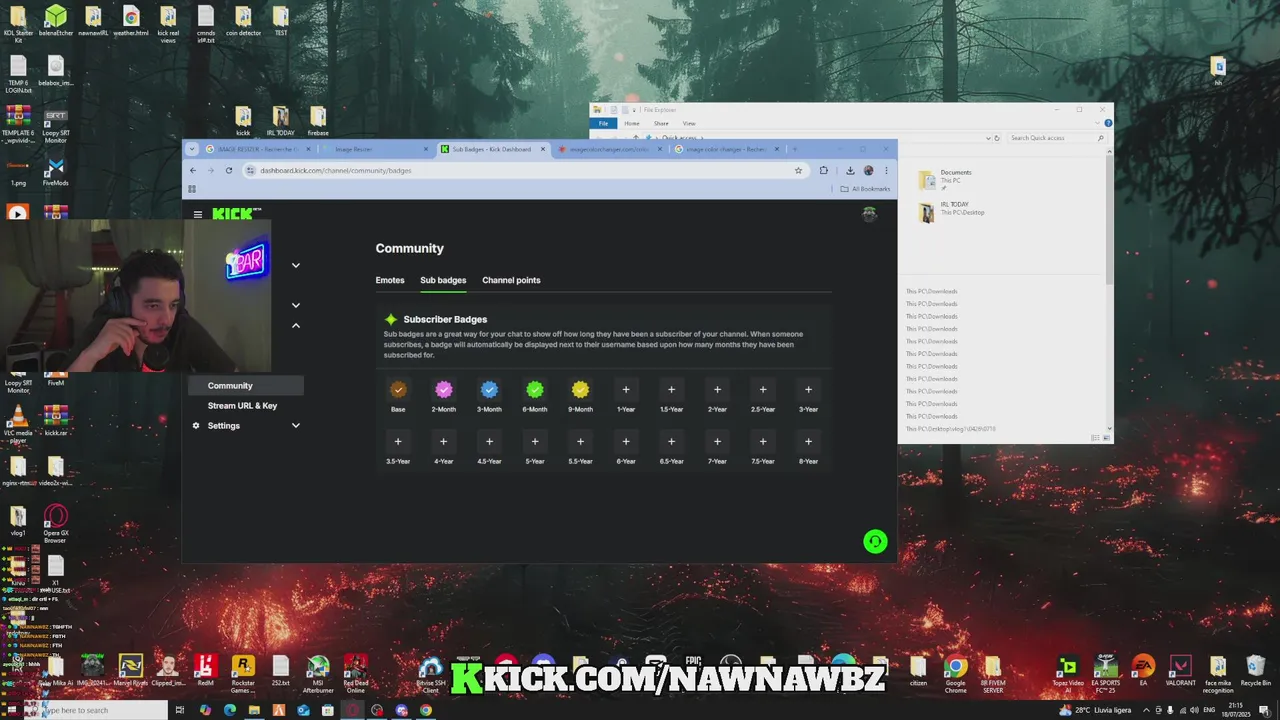Click the 9-Month yellow badge

coord(580,390)
